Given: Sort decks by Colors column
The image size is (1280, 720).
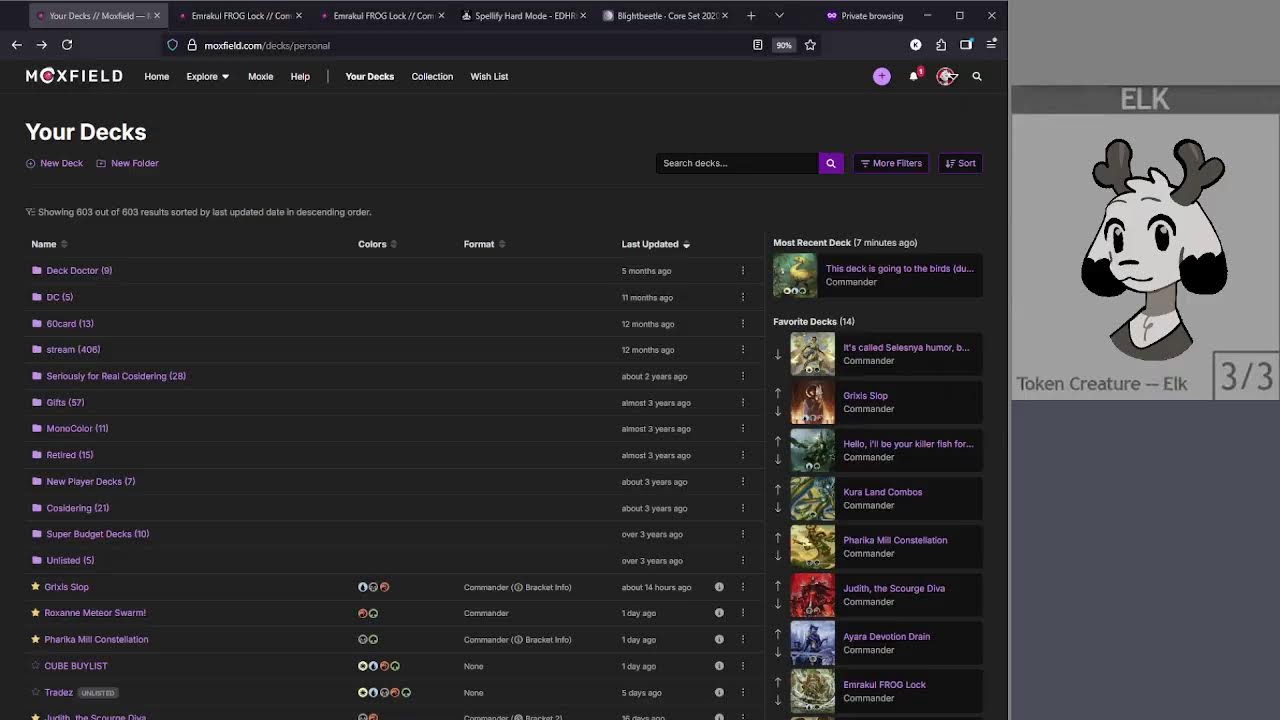Looking at the screenshot, I should point(377,244).
